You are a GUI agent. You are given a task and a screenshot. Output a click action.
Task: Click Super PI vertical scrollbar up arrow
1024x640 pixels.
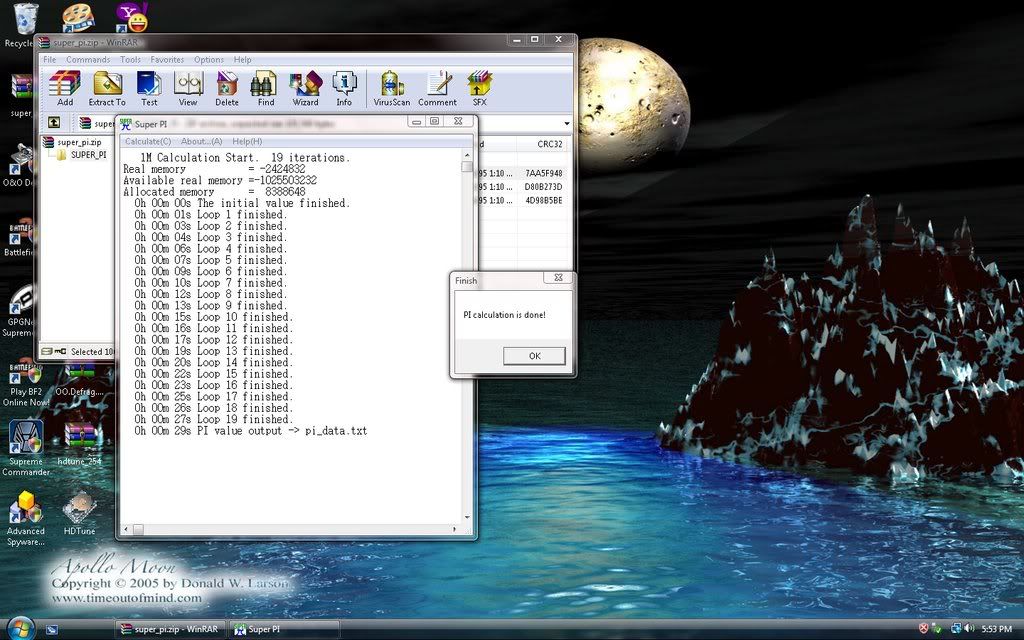(467, 155)
